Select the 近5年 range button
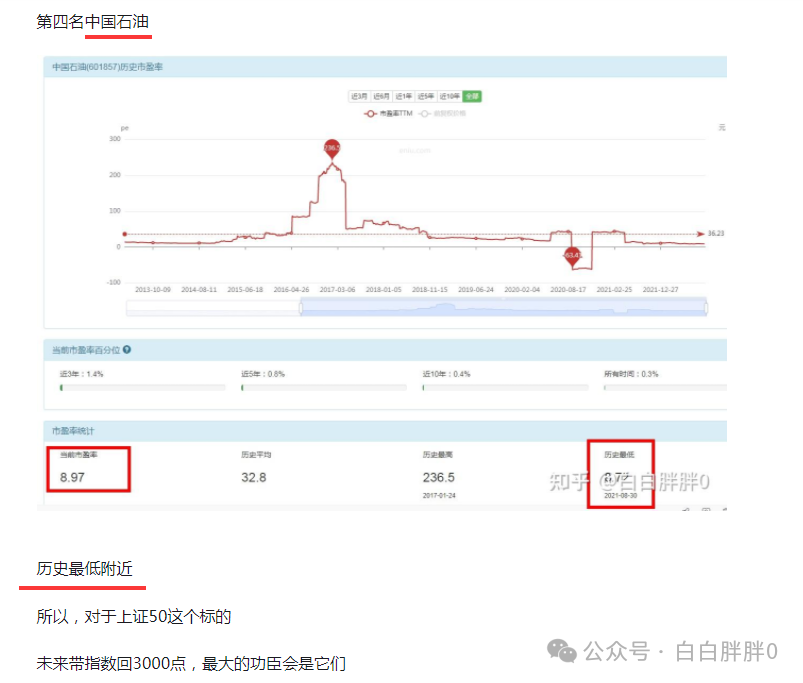 tap(426, 96)
